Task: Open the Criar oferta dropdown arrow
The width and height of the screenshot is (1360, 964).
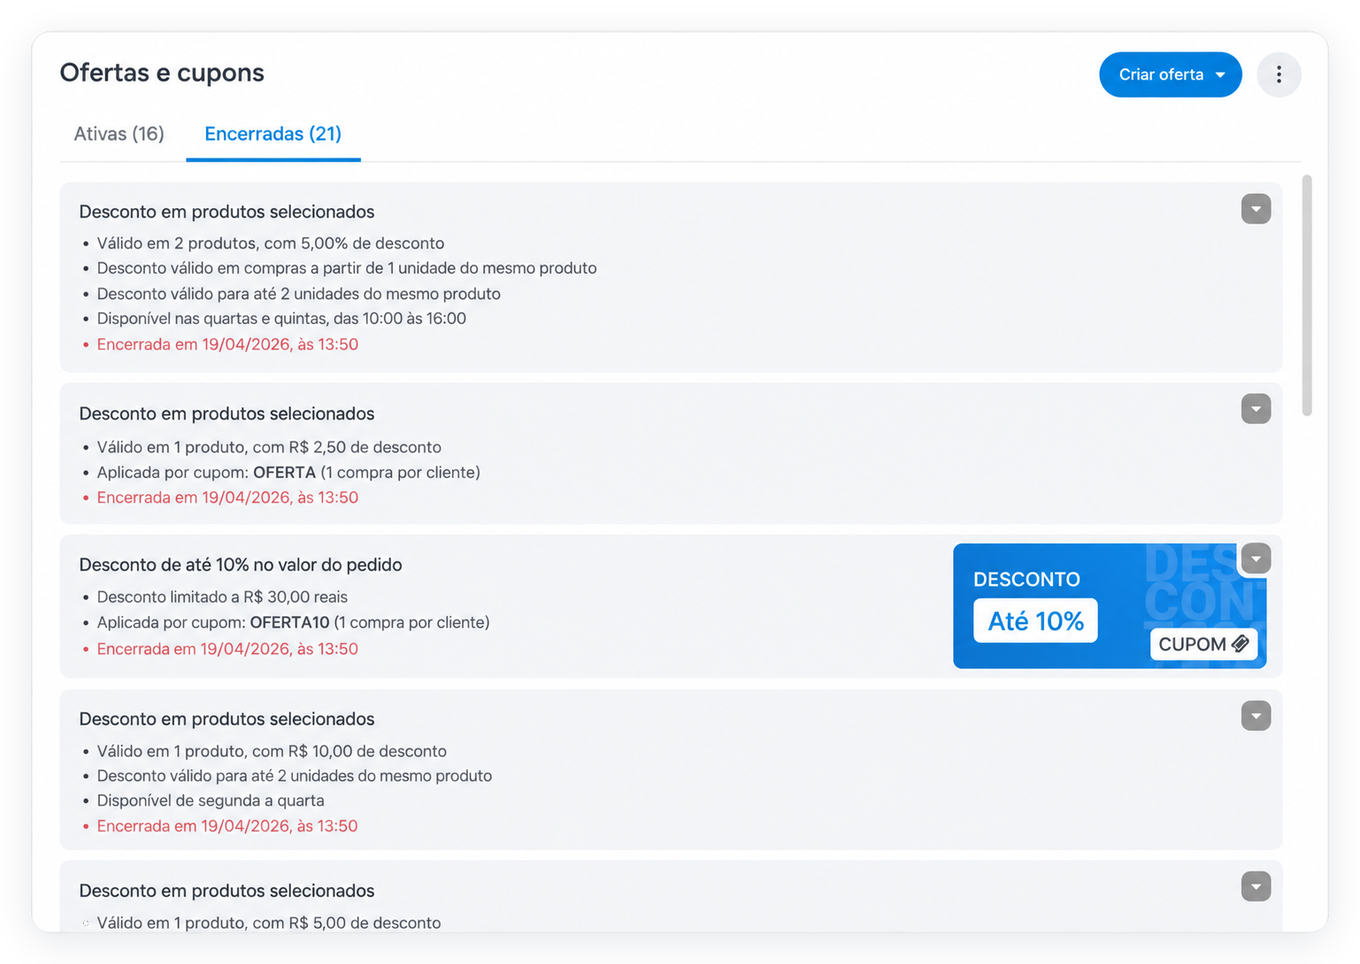Action: tap(1220, 75)
